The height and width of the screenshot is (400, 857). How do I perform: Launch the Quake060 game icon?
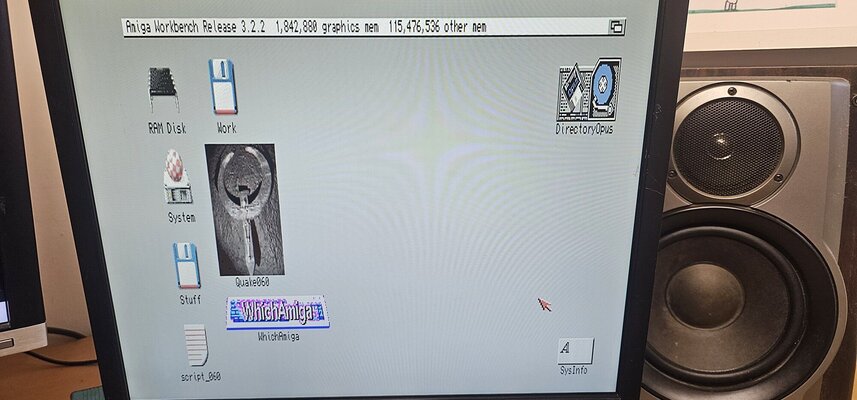(244, 209)
